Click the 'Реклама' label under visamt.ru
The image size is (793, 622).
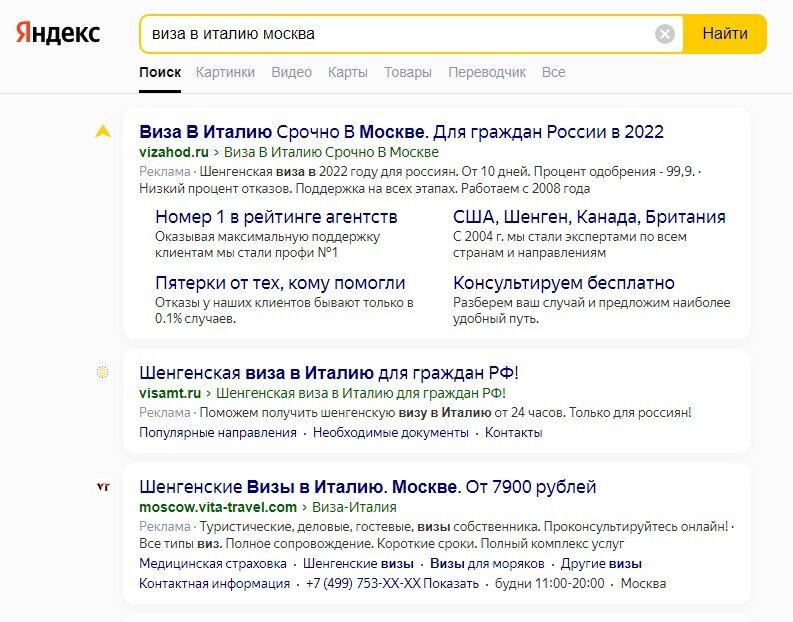164,412
